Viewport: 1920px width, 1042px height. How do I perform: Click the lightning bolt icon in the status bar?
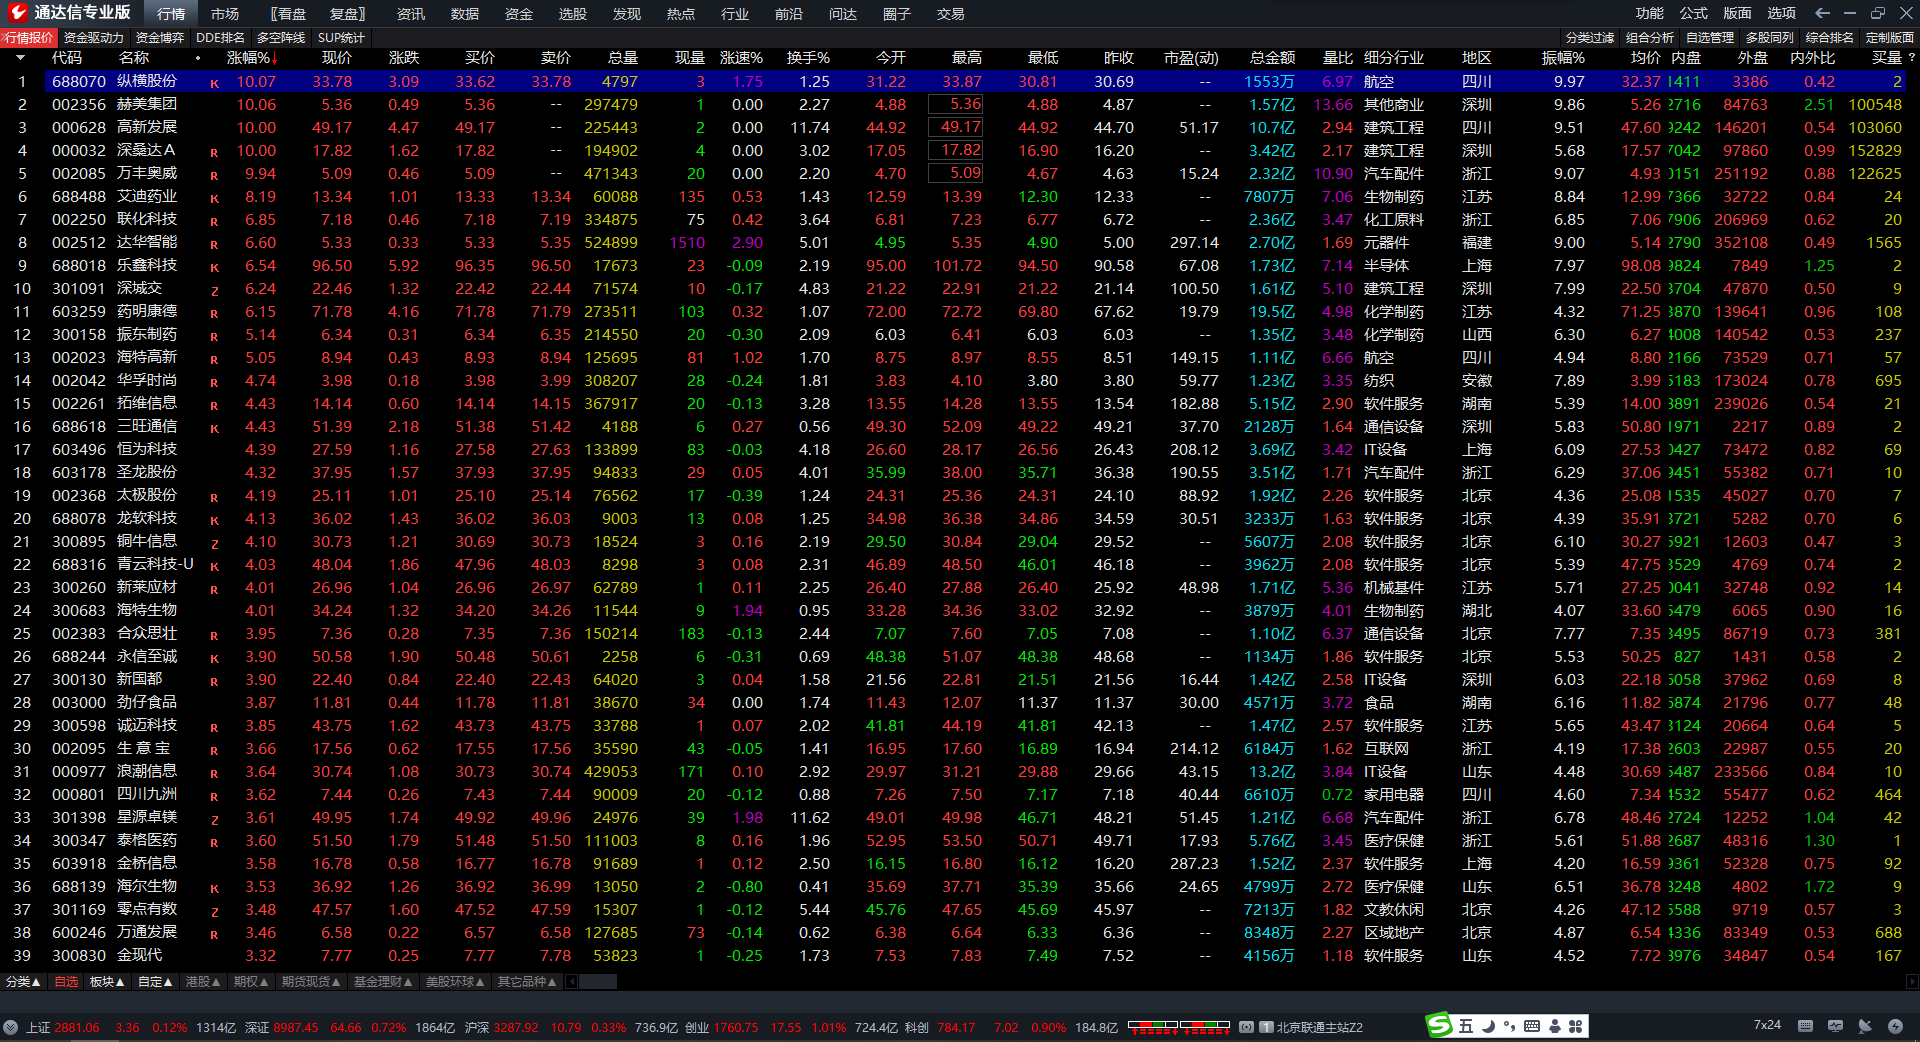1895,1026
